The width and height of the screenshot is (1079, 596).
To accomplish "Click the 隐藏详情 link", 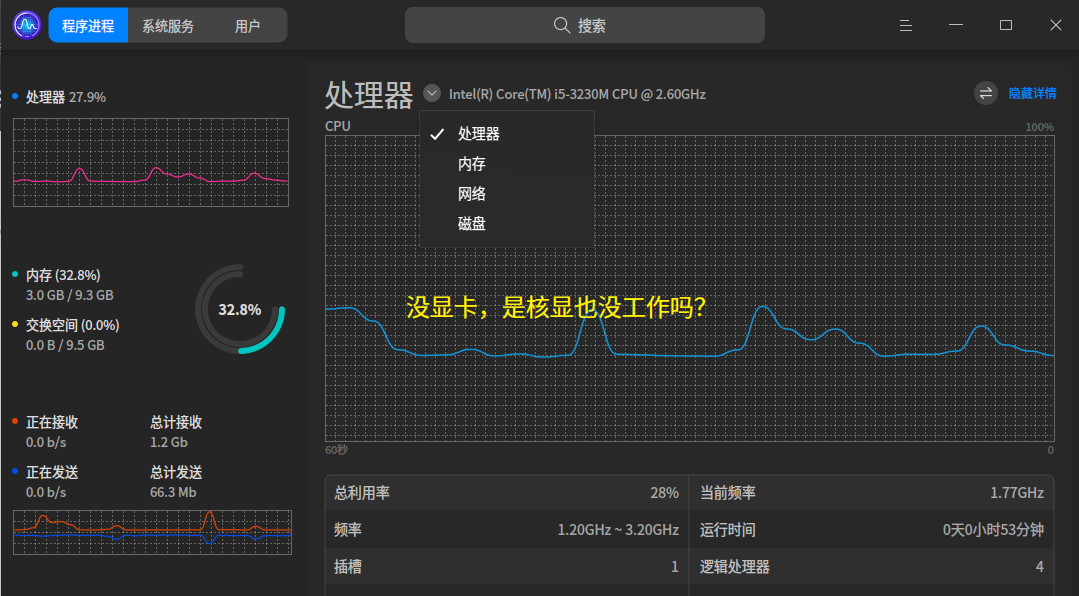I will 1032,94.
